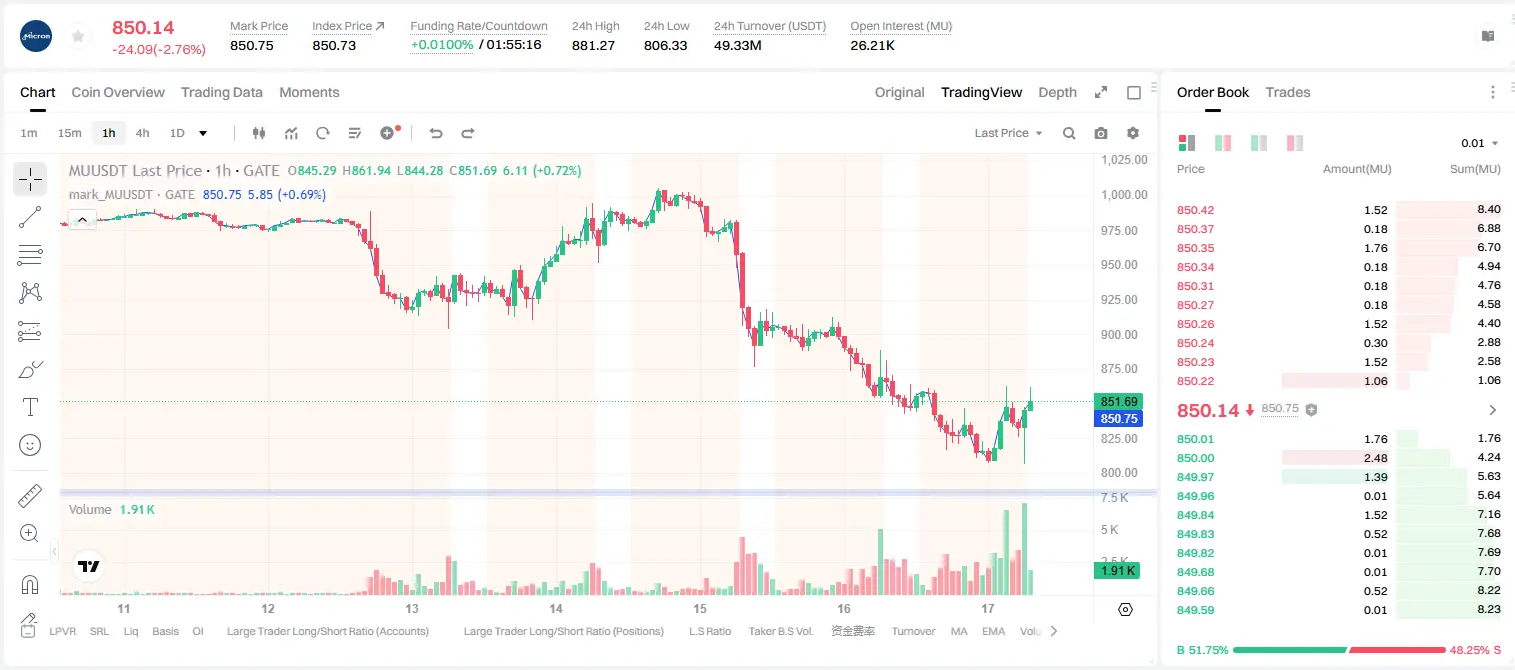Open the Last Price dropdown
Screen dimensions: 1515x670
[x=1008, y=133]
